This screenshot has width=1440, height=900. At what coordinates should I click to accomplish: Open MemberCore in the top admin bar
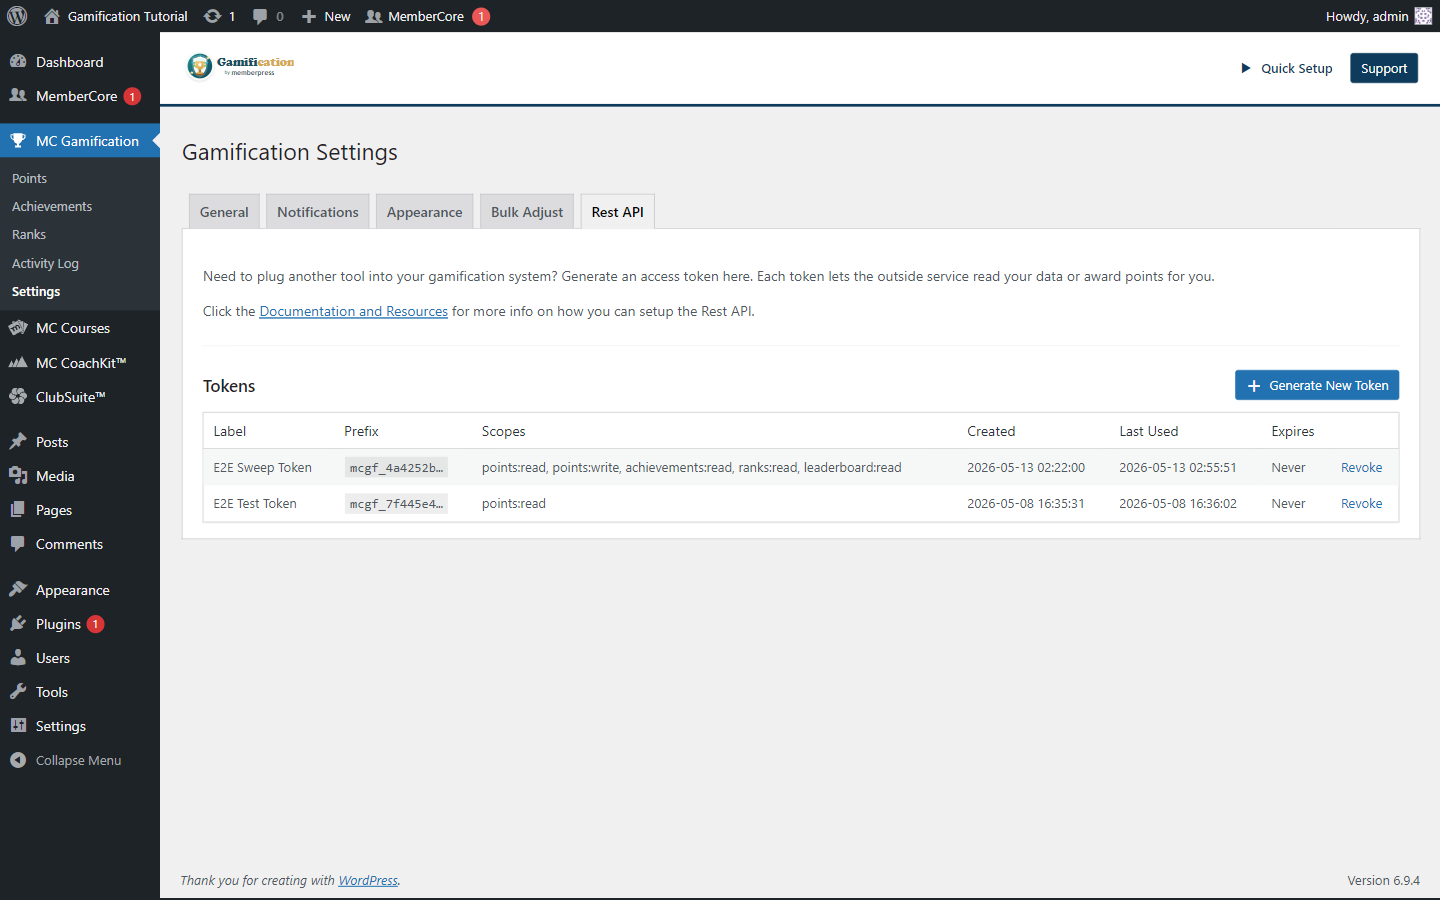[426, 16]
